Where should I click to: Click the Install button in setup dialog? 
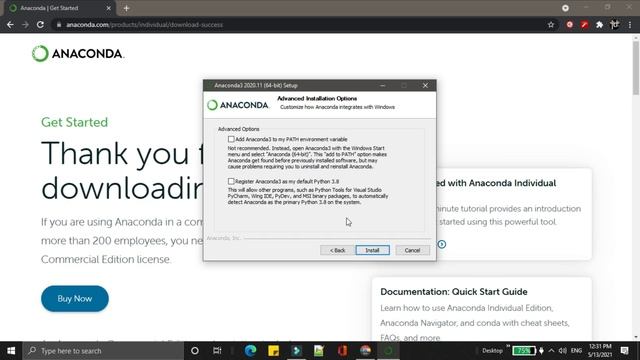pyautogui.click(x=372, y=250)
